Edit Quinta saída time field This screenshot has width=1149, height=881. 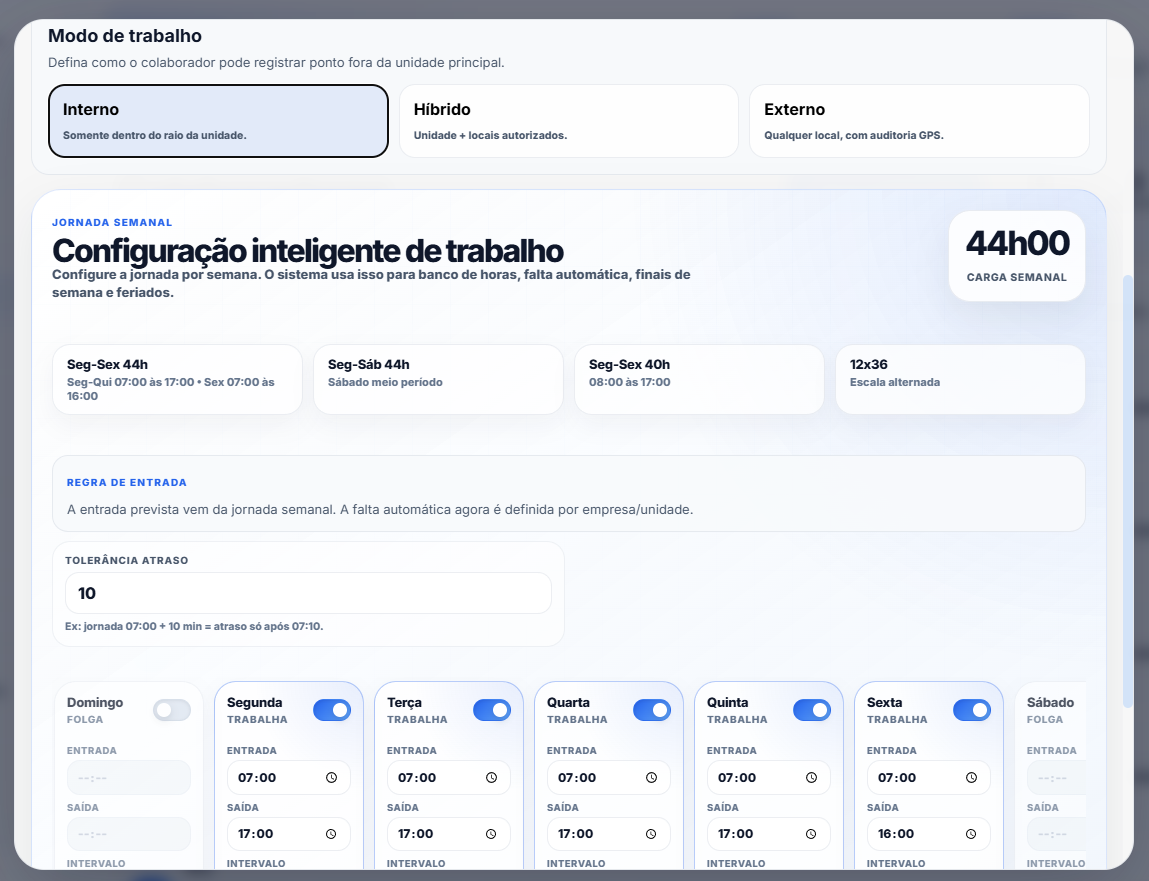click(x=769, y=834)
